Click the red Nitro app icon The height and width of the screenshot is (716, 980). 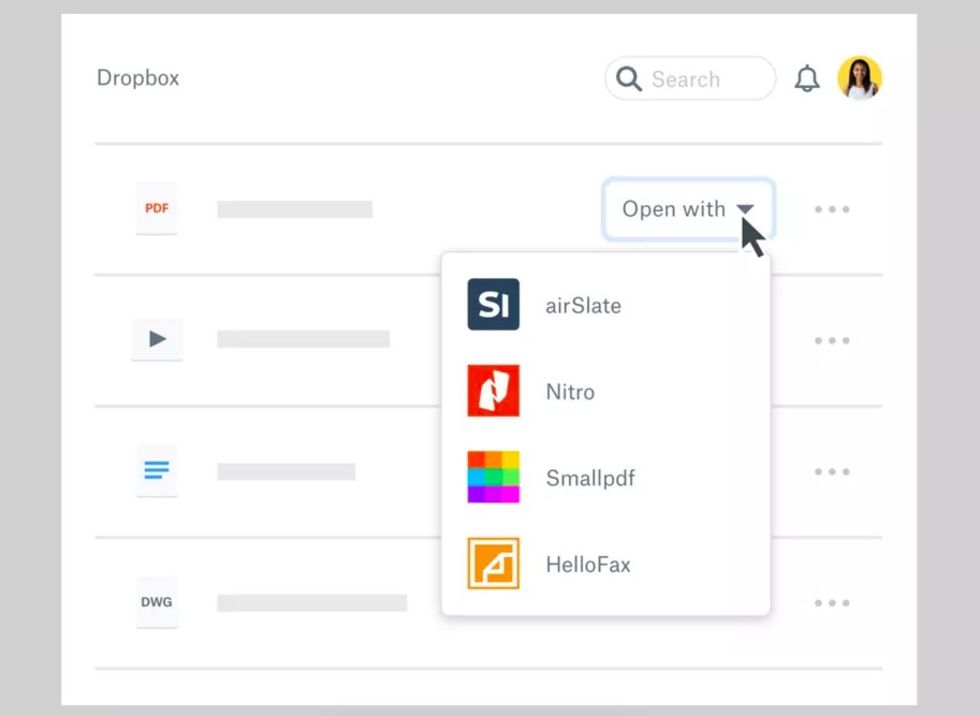[493, 390]
